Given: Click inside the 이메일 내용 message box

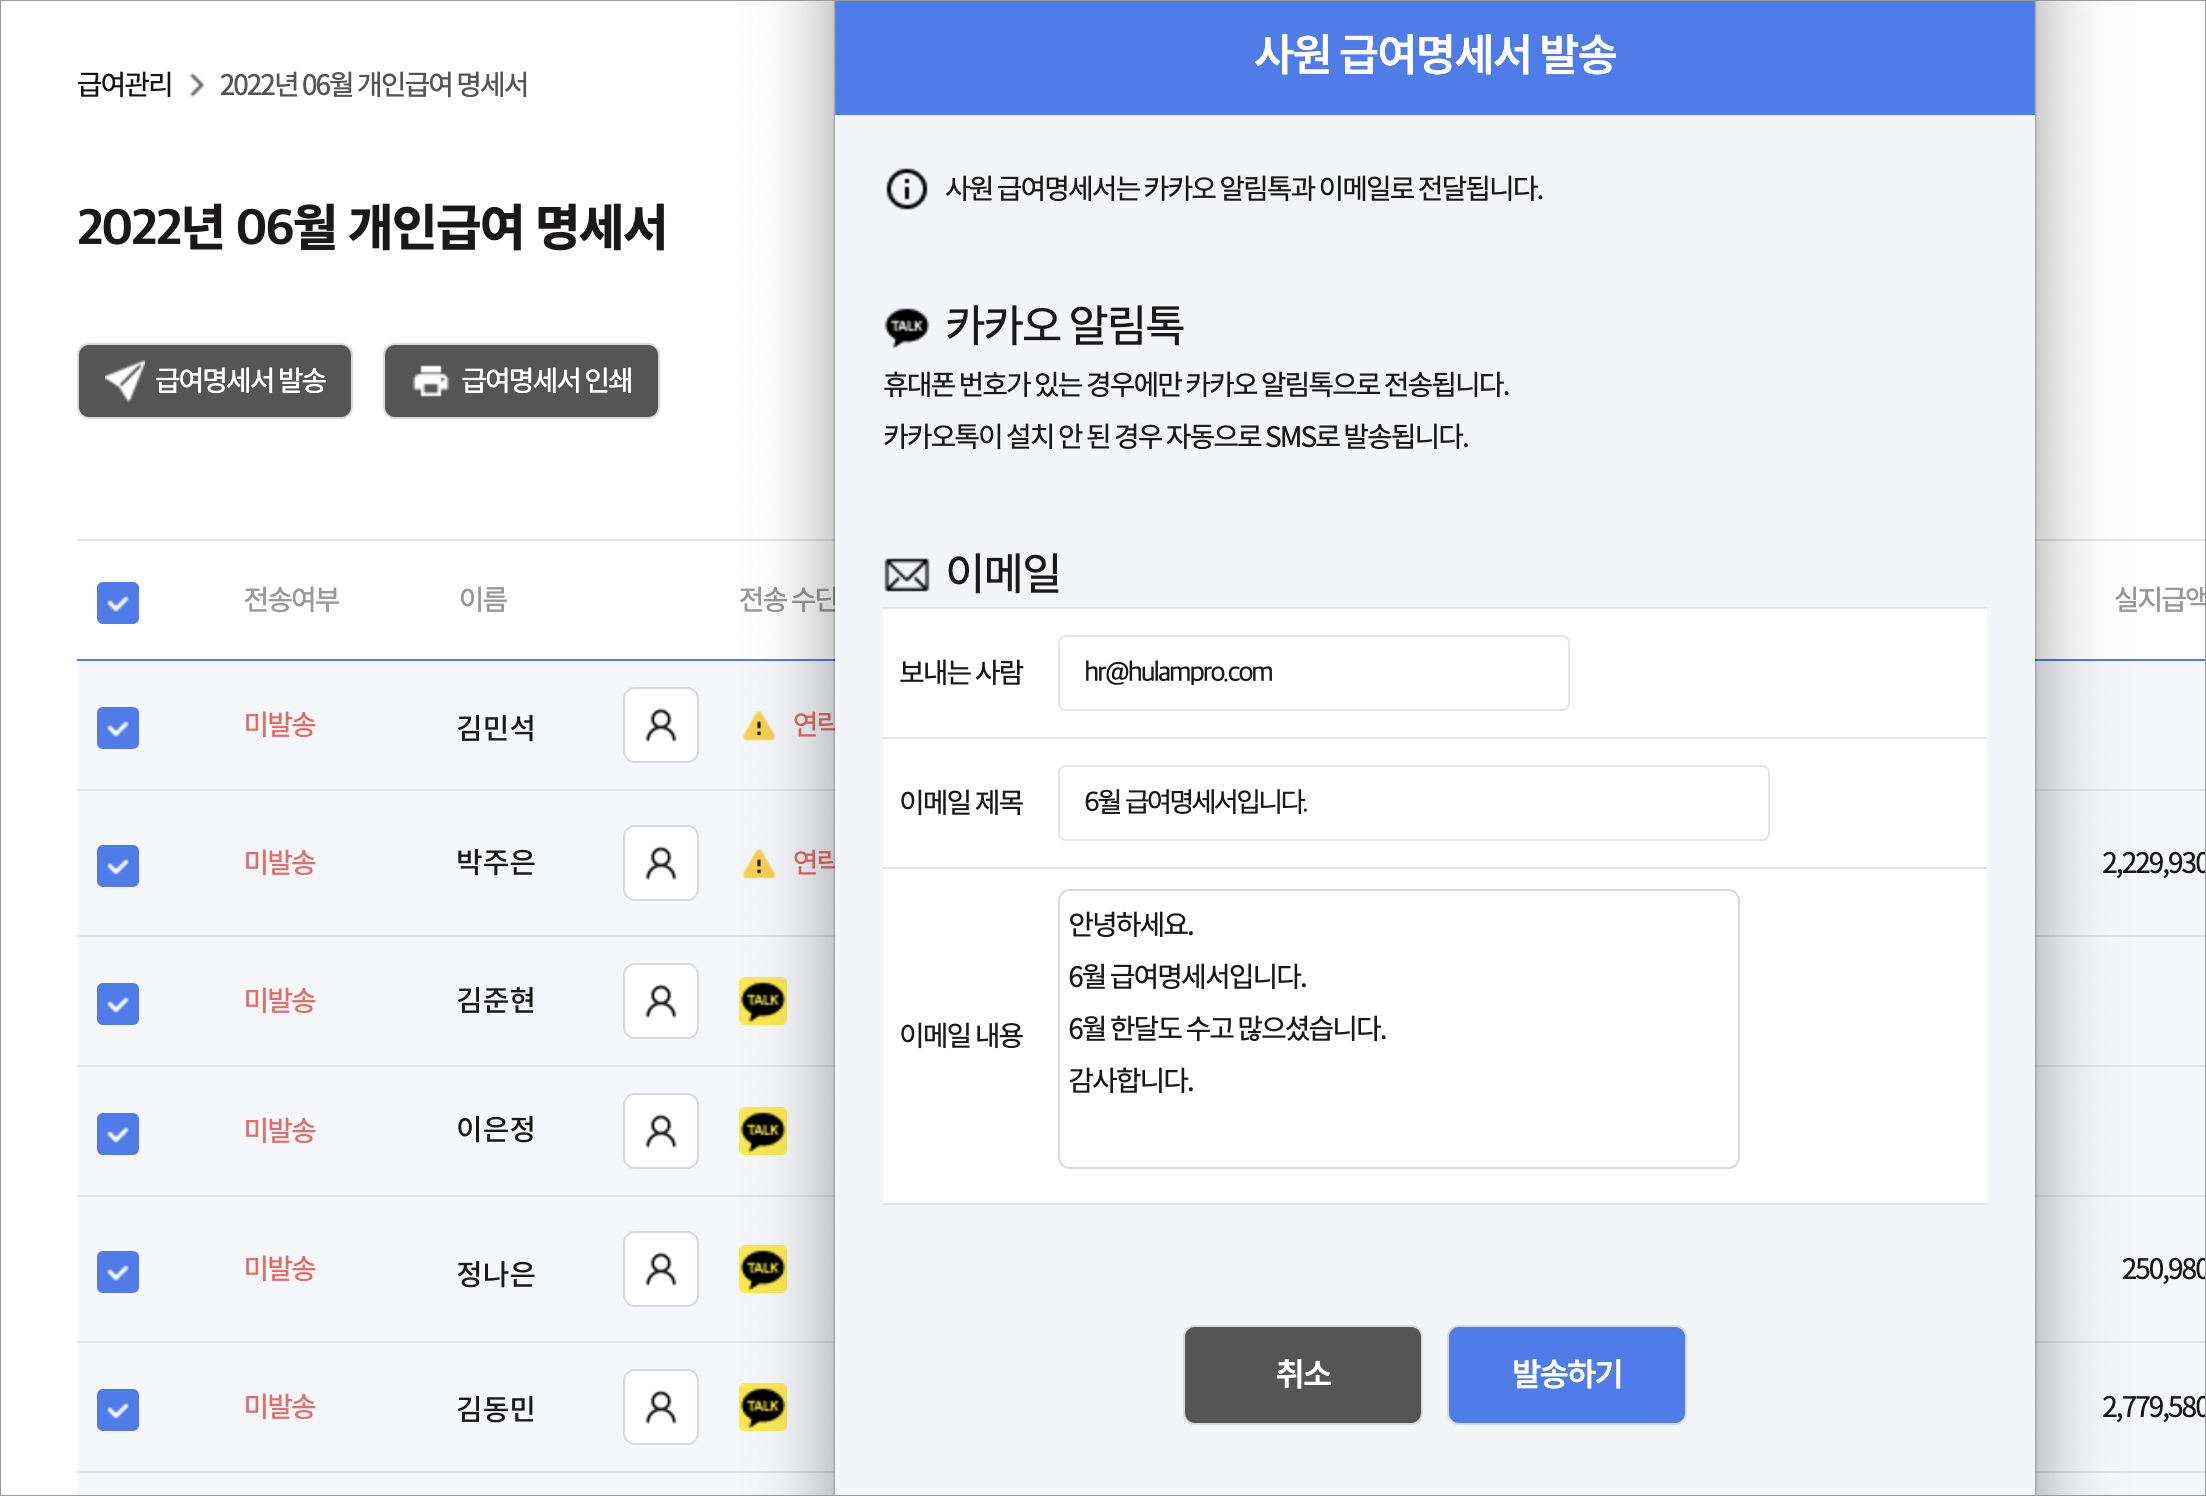Looking at the screenshot, I should (1398, 1030).
